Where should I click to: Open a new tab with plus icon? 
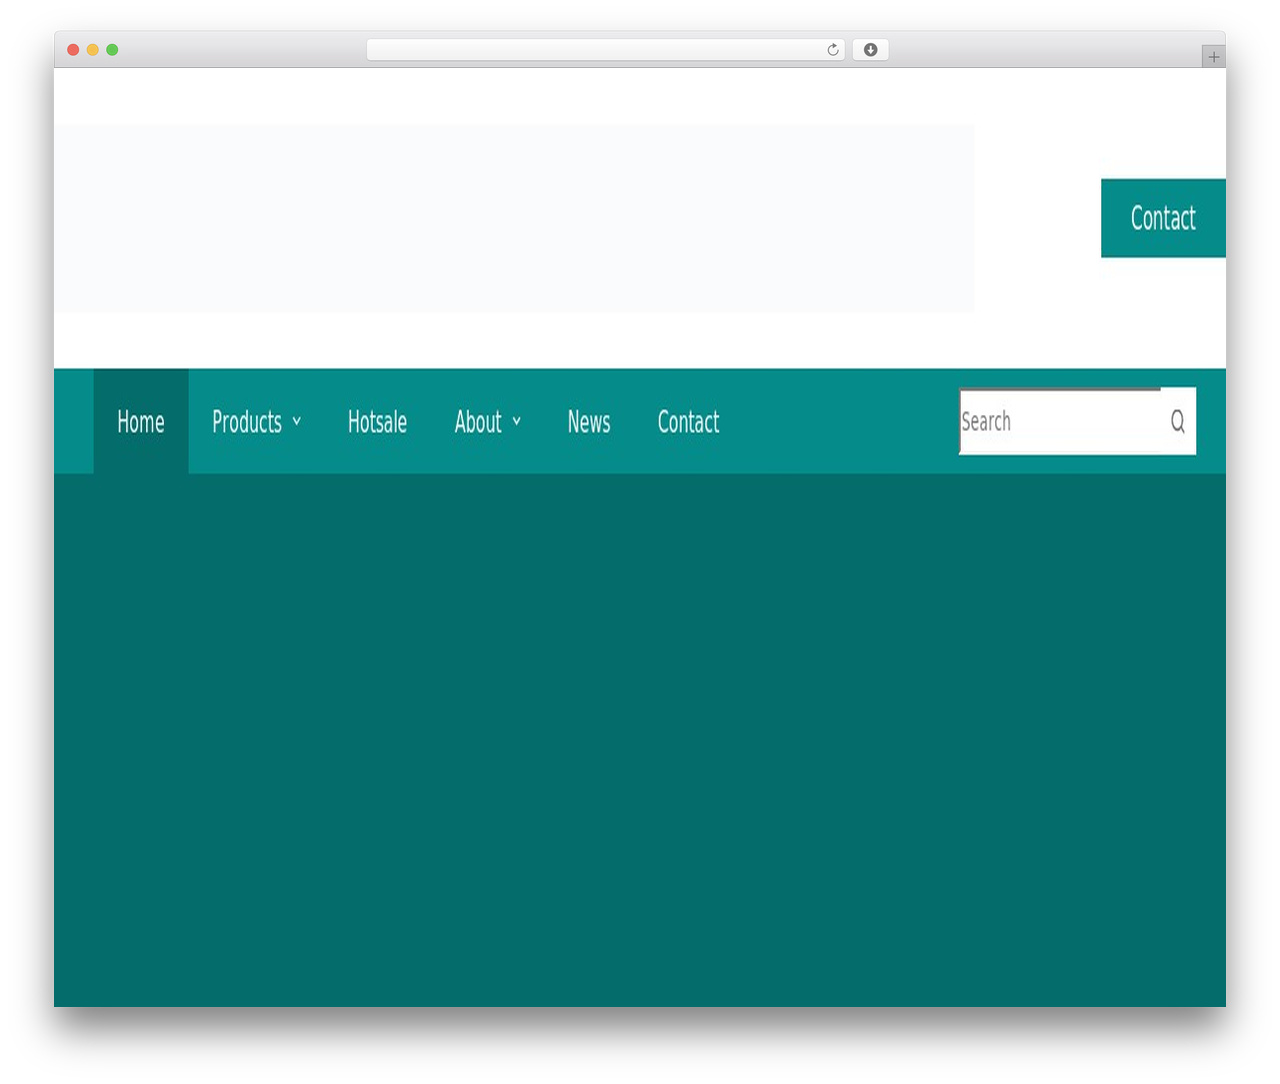(1213, 57)
